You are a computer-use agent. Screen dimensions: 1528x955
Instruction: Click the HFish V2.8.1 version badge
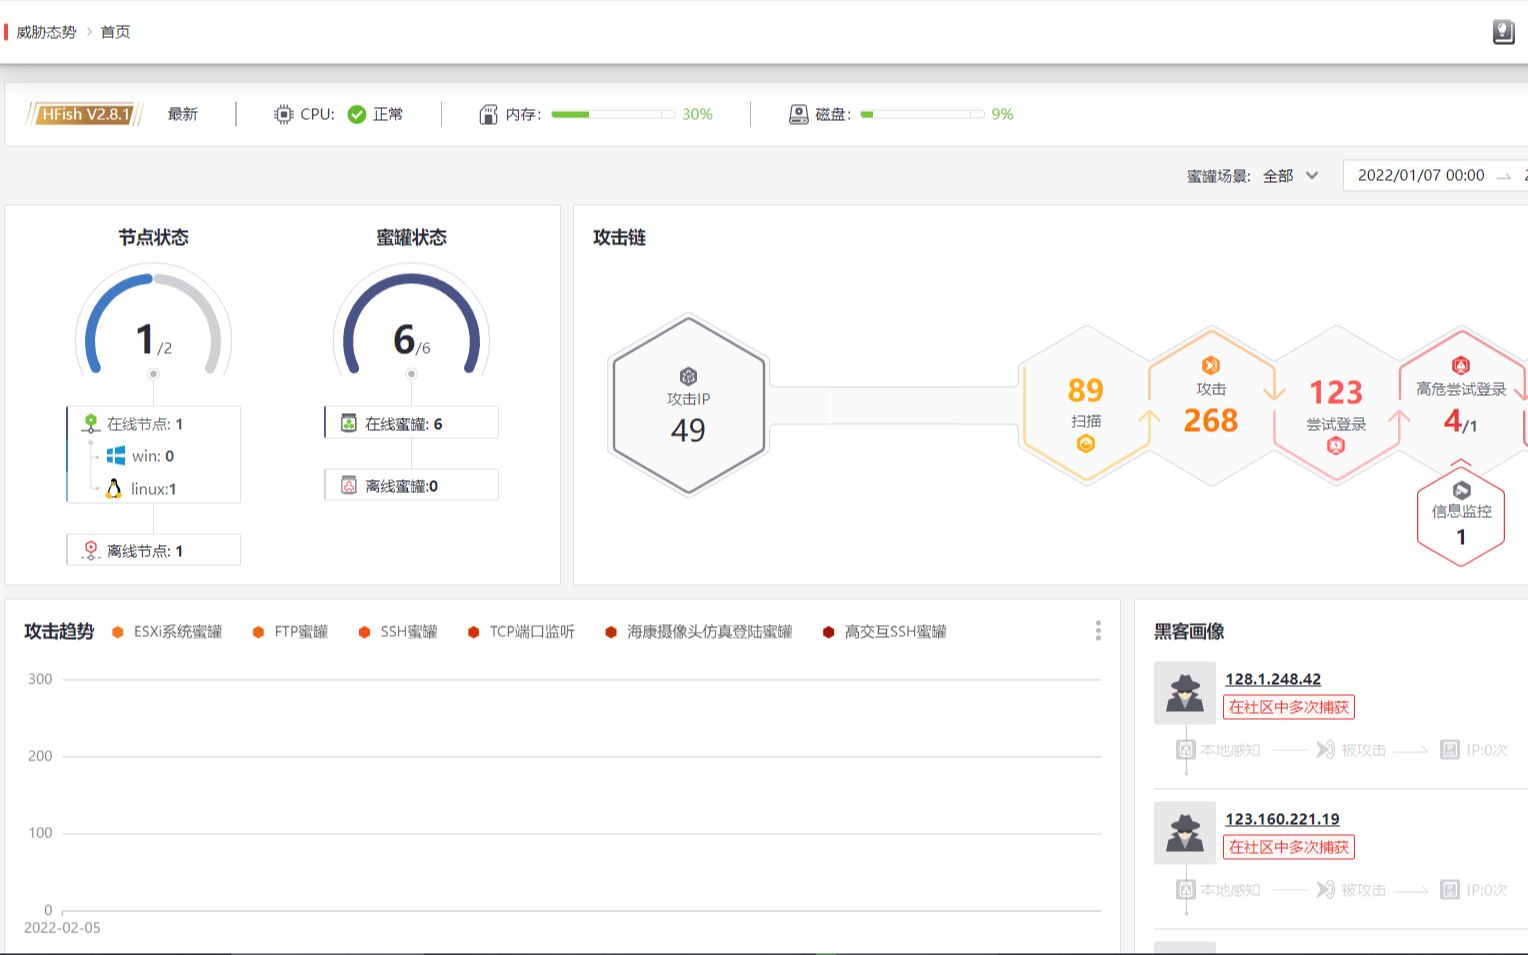[84, 114]
